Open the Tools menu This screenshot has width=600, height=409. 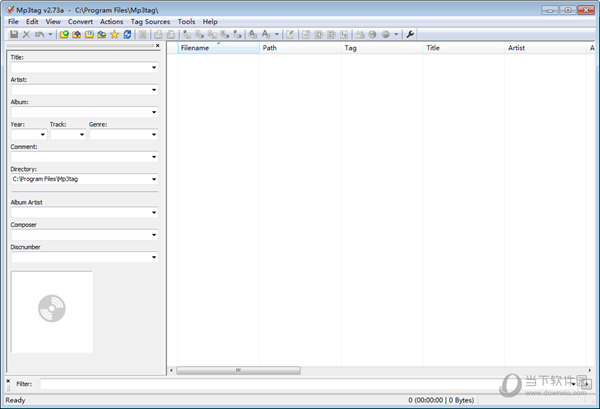(x=186, y=22)
